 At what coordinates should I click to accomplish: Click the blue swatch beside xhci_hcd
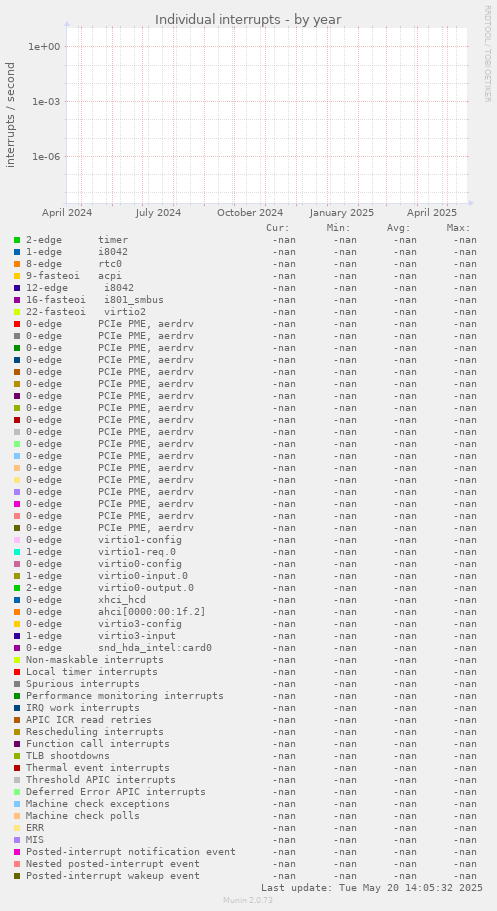[17, 600]
